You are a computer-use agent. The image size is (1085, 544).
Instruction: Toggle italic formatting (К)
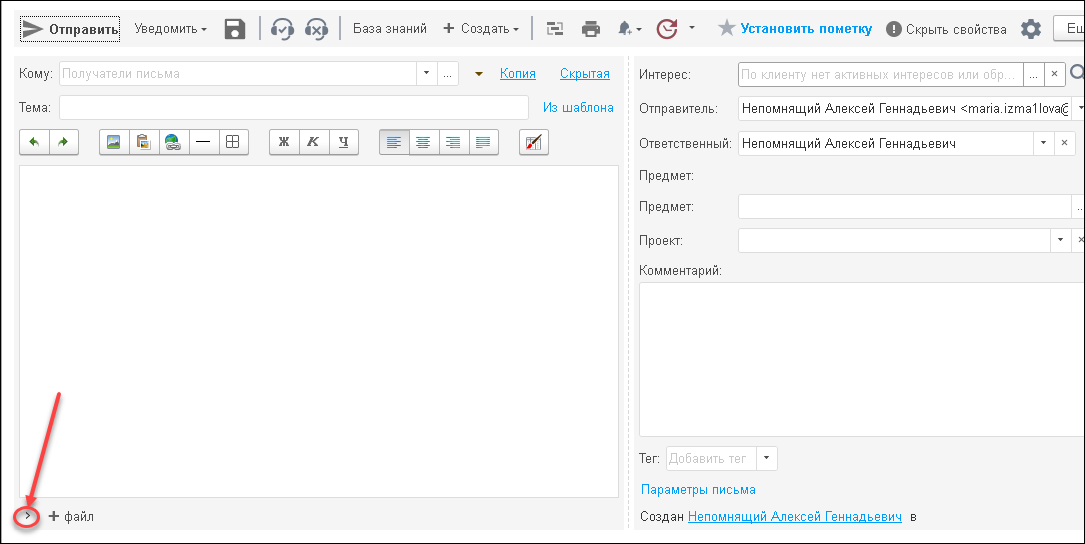tap(313, 143)
